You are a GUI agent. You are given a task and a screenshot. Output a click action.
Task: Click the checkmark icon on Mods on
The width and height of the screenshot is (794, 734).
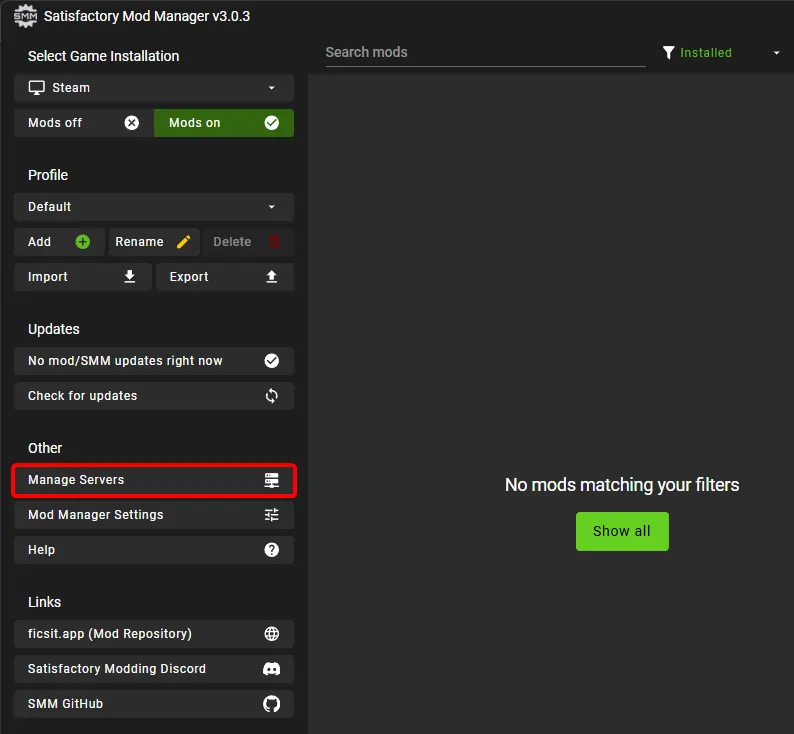[x=271, y=123]
